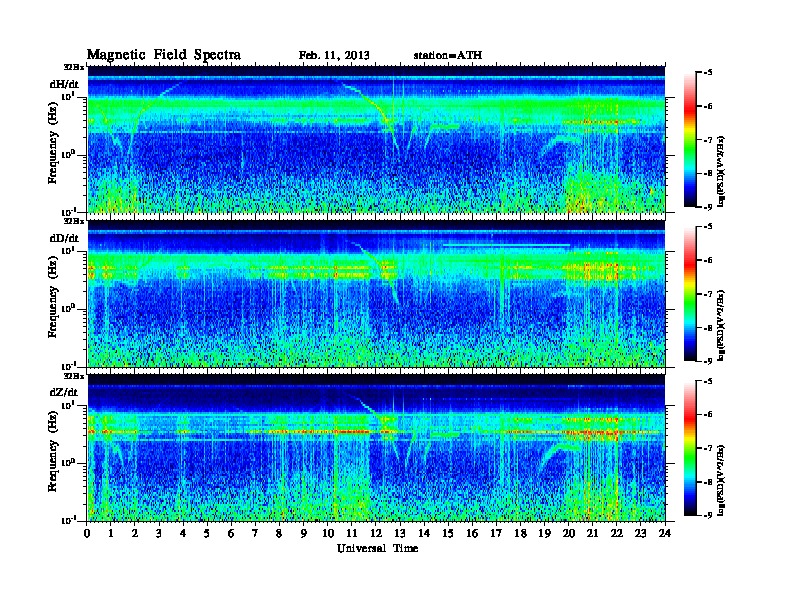The height and width of the screenshot is (612, 792).
Task: Click the dD/dt panel label
Action: (x=64, y=238)
